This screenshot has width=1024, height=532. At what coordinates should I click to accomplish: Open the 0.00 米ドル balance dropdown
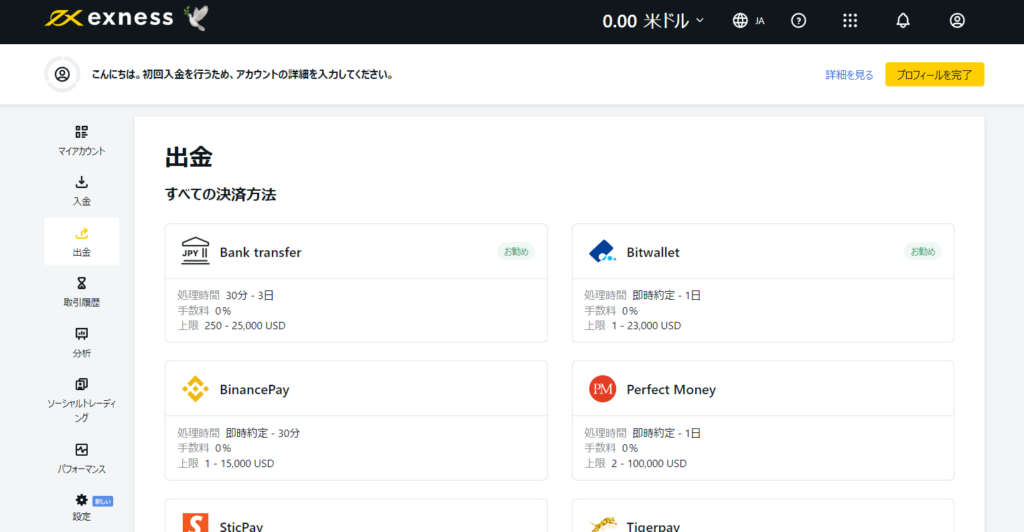(652, 21)
